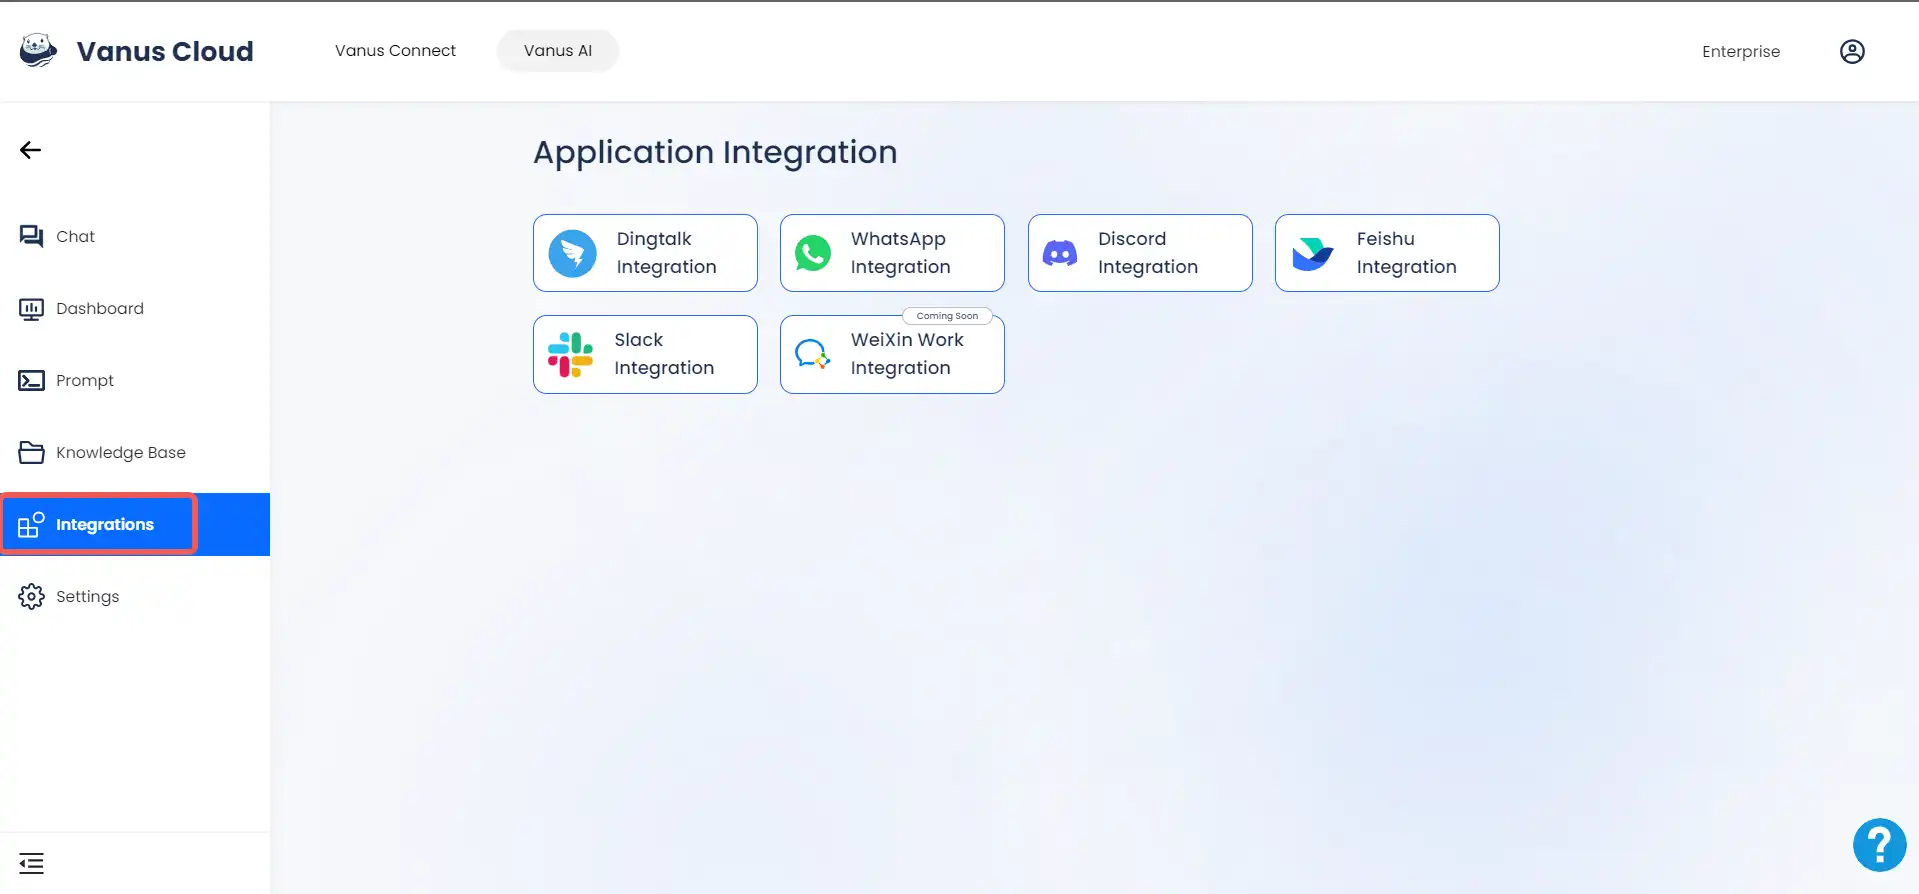Select the Vanus AI tab

pyautogui.click(x=558, y=51)
